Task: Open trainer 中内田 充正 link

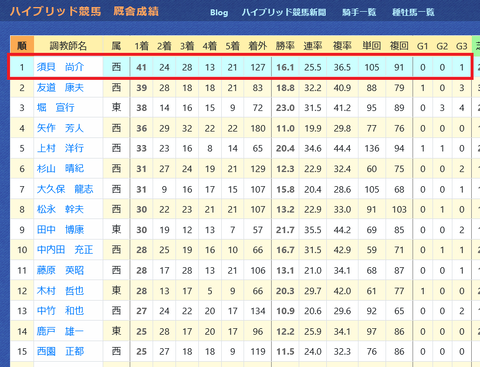Action: tap(65, 250)
